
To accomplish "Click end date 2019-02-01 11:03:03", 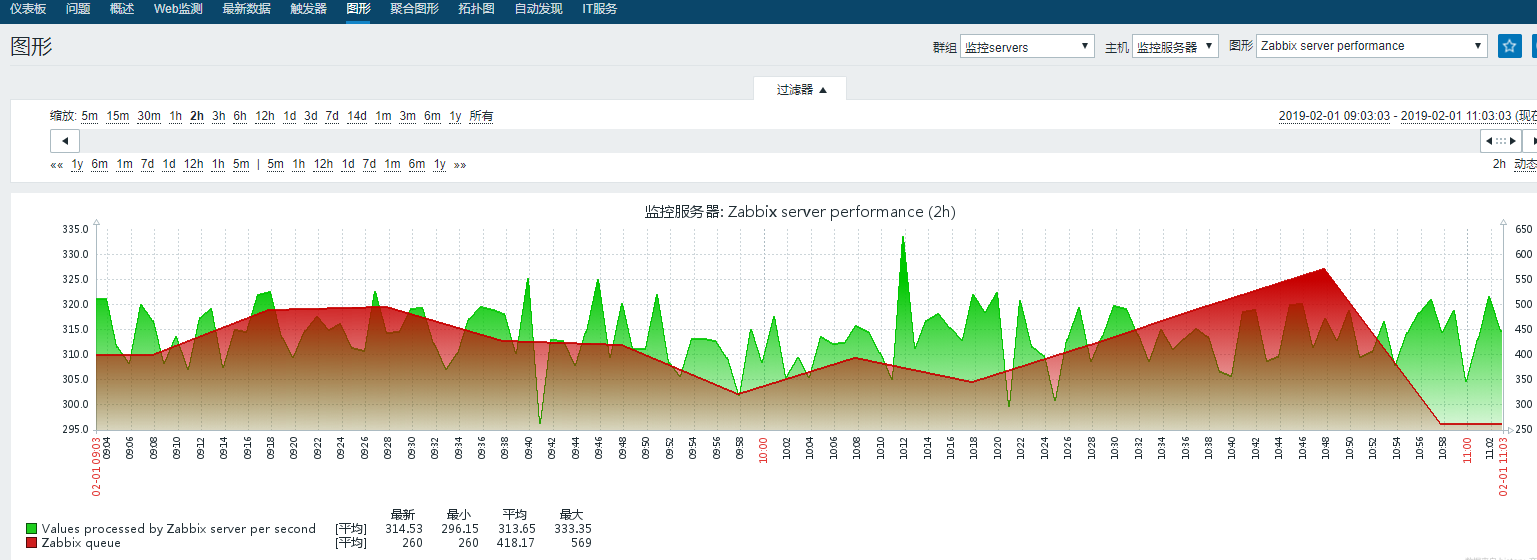I will point(1457,116).
